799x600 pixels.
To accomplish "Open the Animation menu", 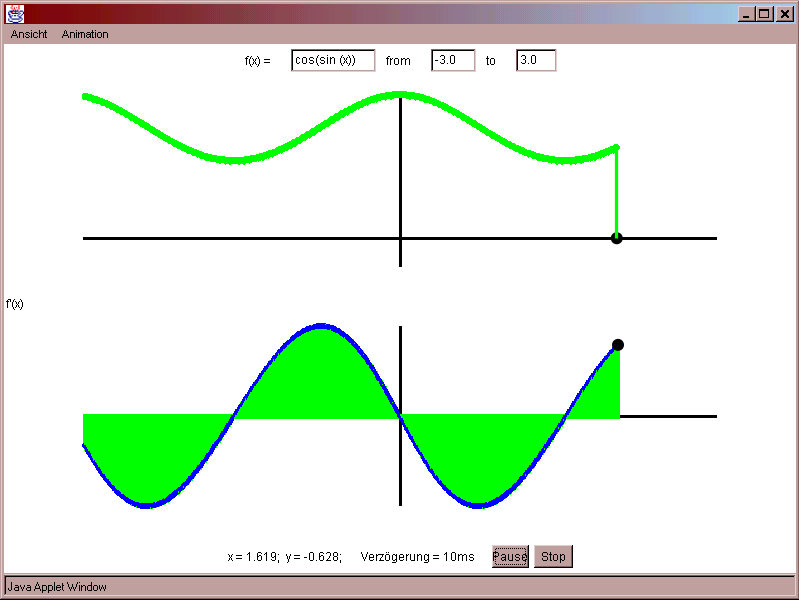I will pyautogui.click(x=85, y=34).
